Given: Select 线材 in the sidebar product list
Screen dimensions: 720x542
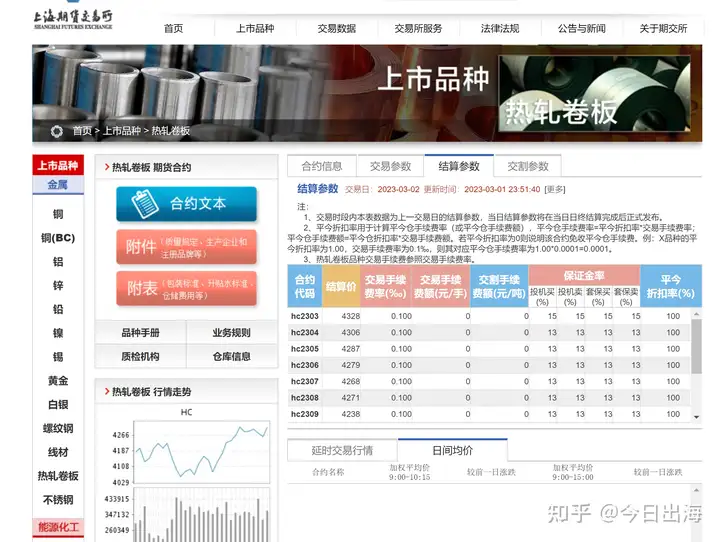Looking at the screenshot, I should click(58, 452).
